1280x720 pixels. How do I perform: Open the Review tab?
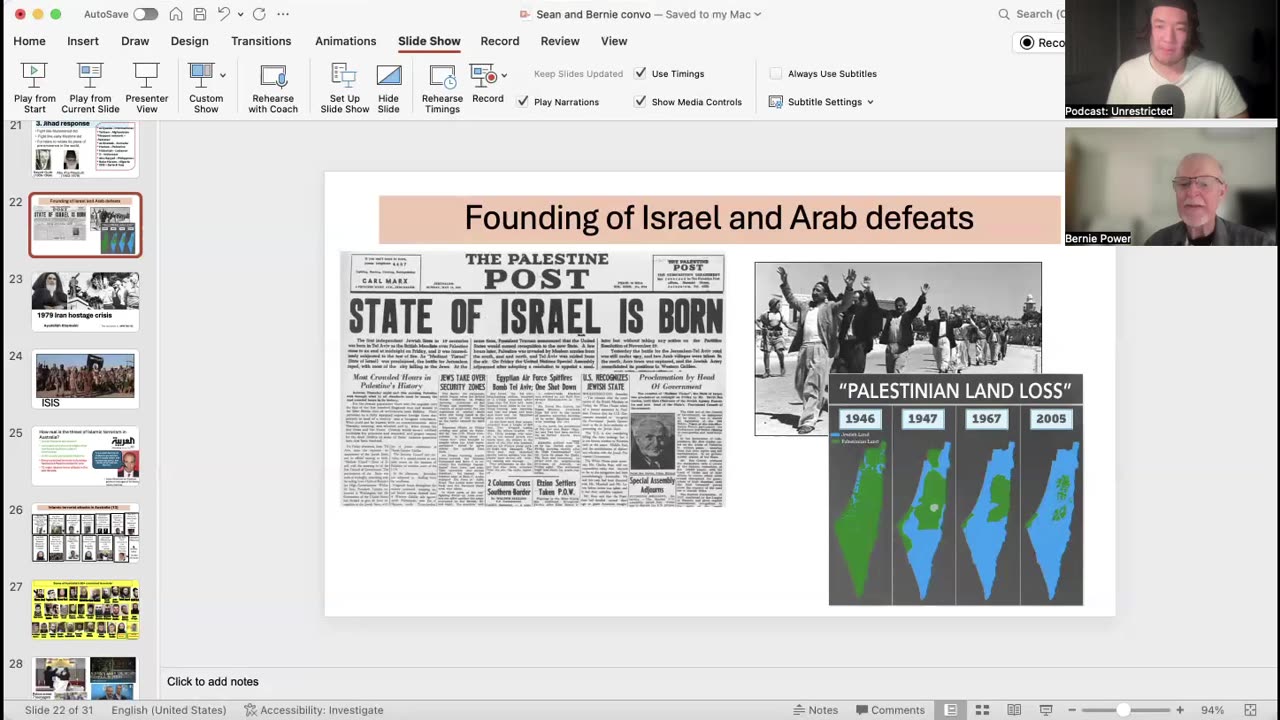click(560, 41)
